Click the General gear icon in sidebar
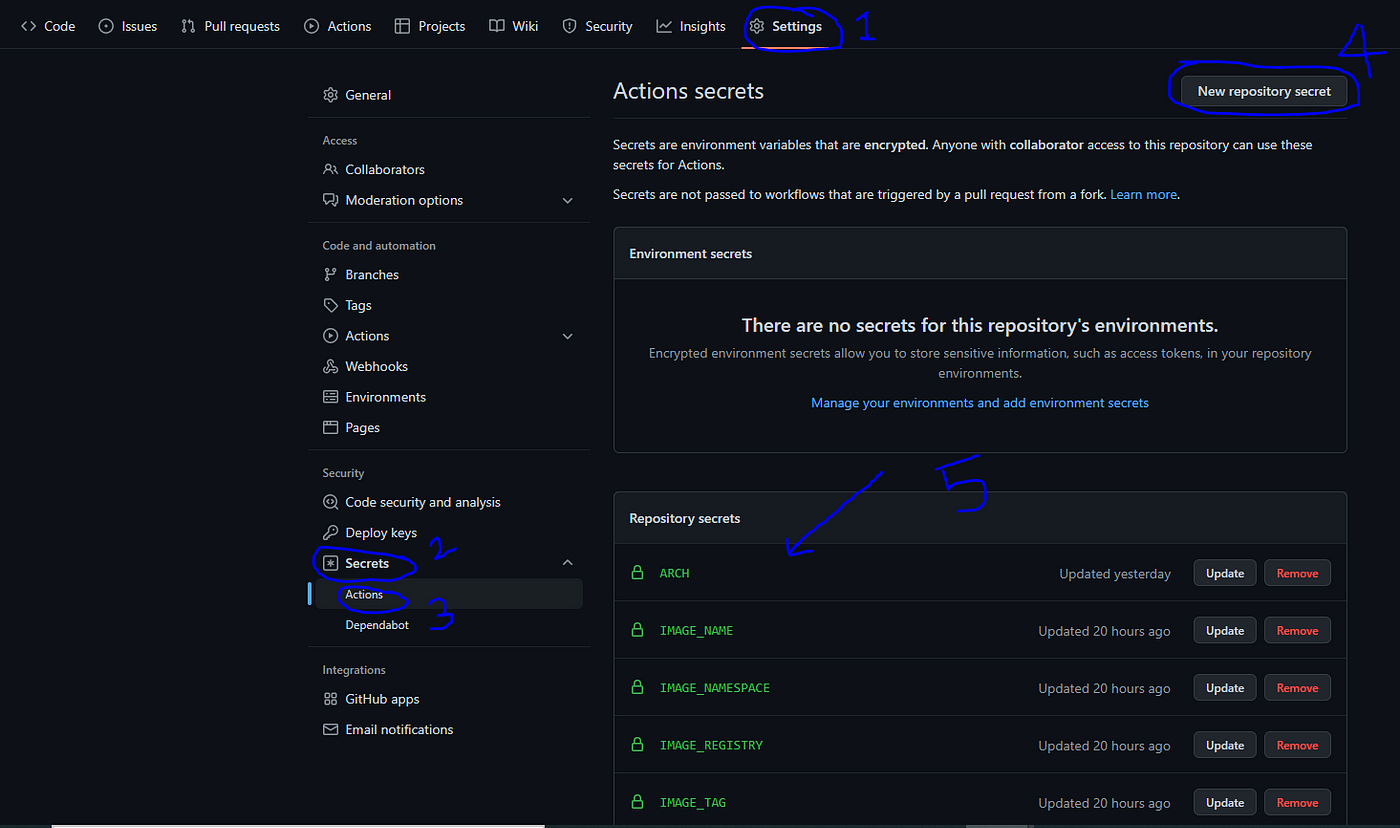 pos(330,95)
